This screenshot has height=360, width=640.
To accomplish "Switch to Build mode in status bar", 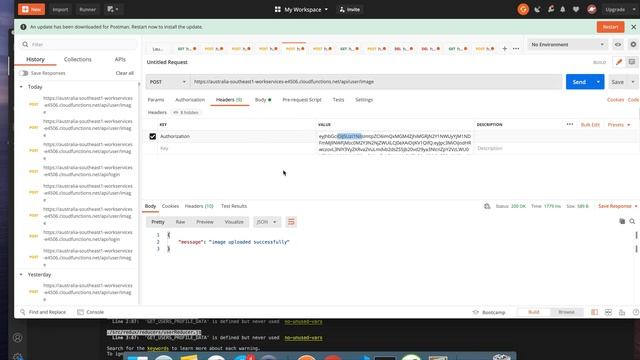I will click(534, 312).
